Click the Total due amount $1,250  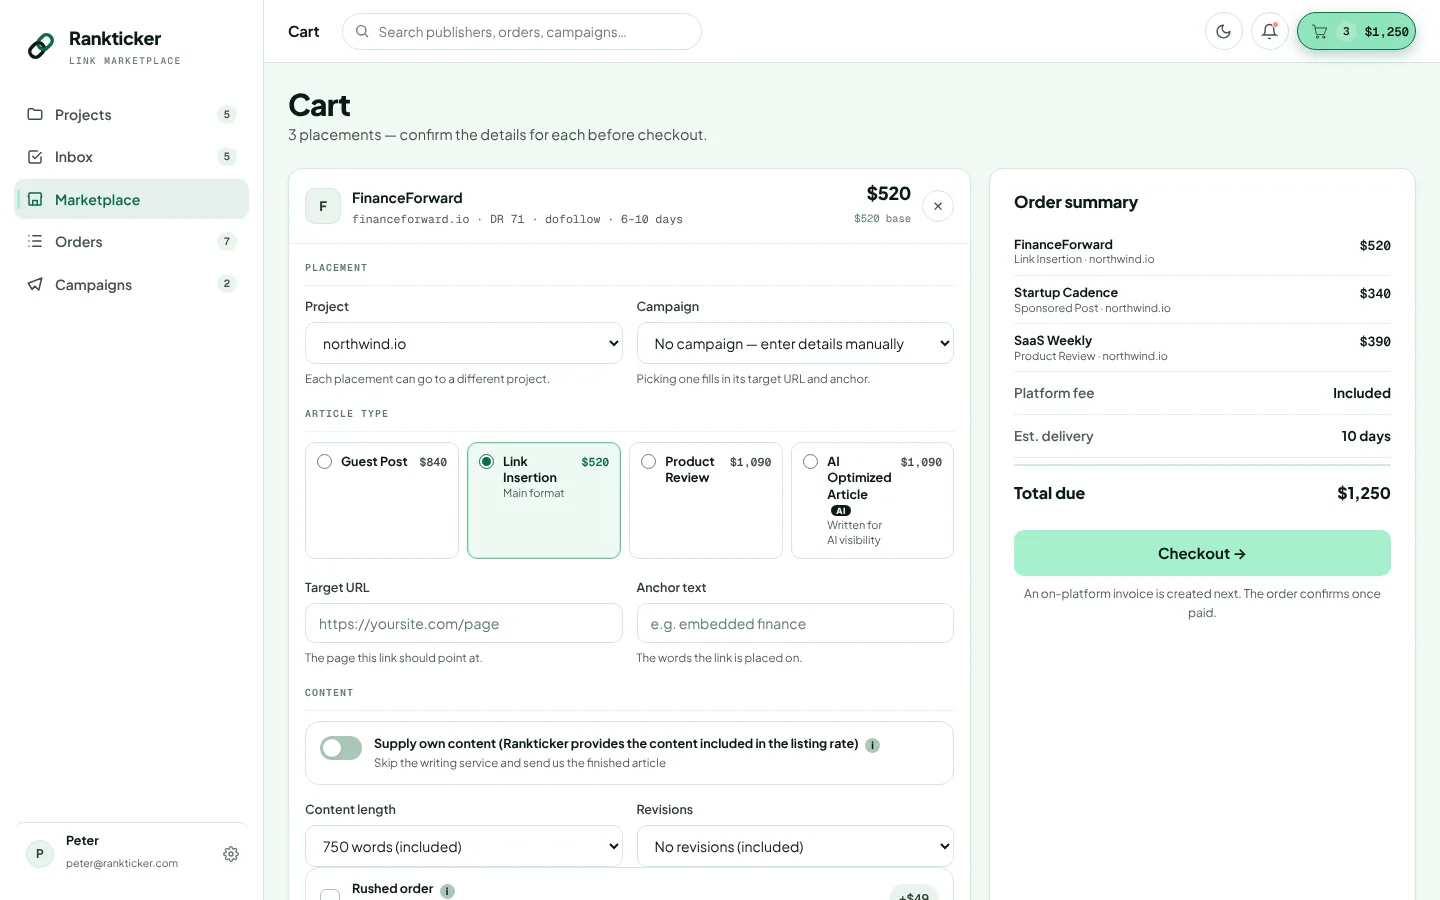(x=1364, y=493)
